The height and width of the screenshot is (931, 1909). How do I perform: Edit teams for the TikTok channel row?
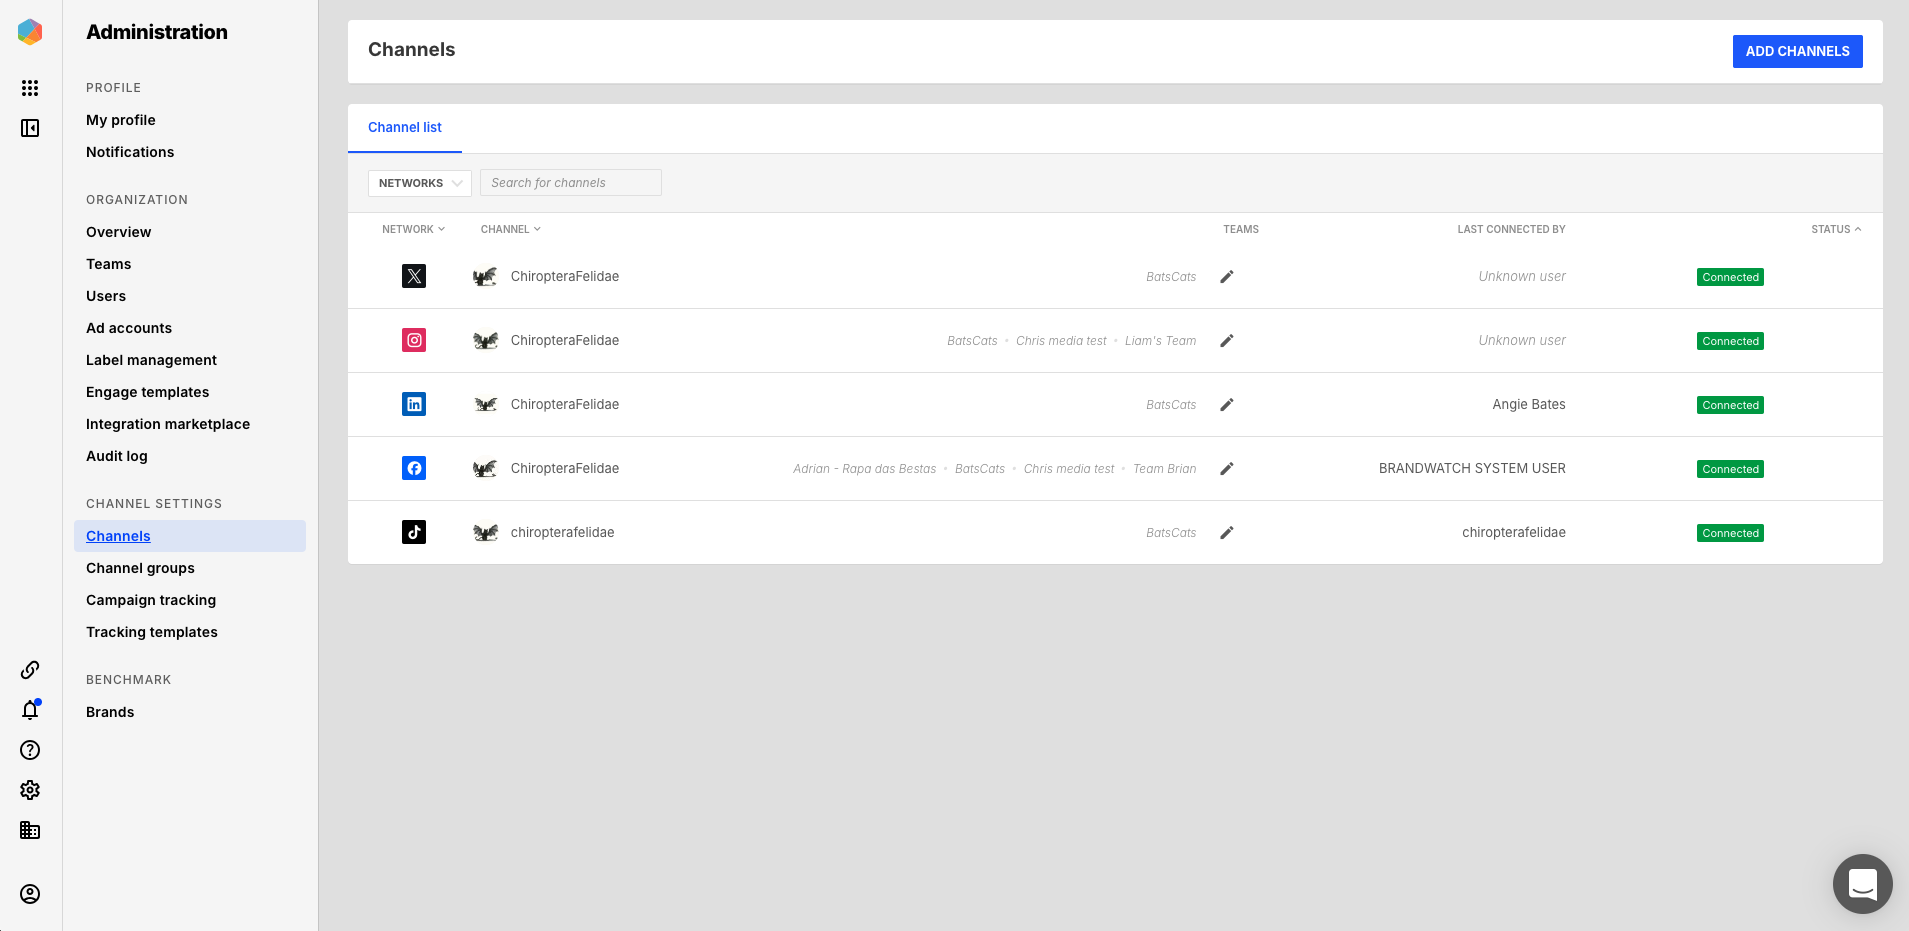click(1227, 533)
